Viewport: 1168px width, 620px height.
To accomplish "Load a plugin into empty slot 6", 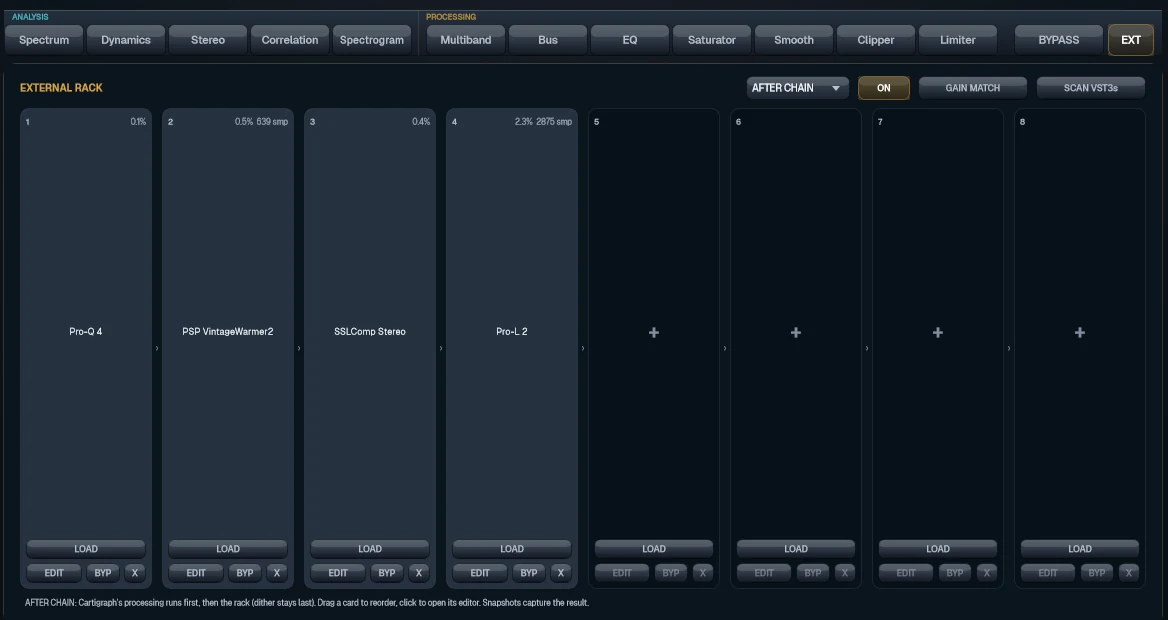I will (796, 549).
